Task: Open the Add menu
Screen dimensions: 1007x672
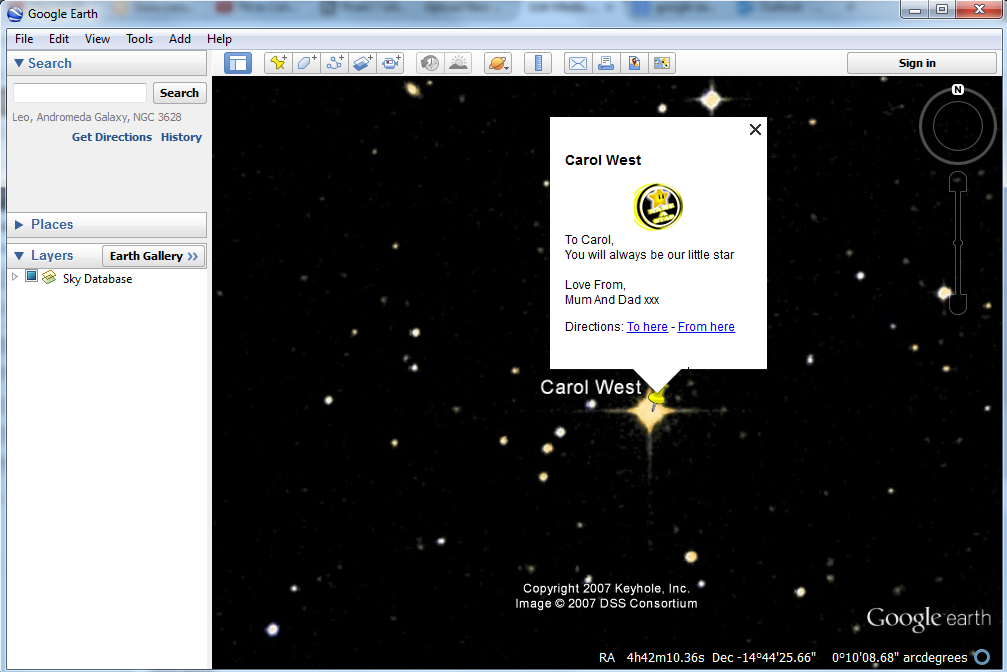Action: (x=180, y=39)
